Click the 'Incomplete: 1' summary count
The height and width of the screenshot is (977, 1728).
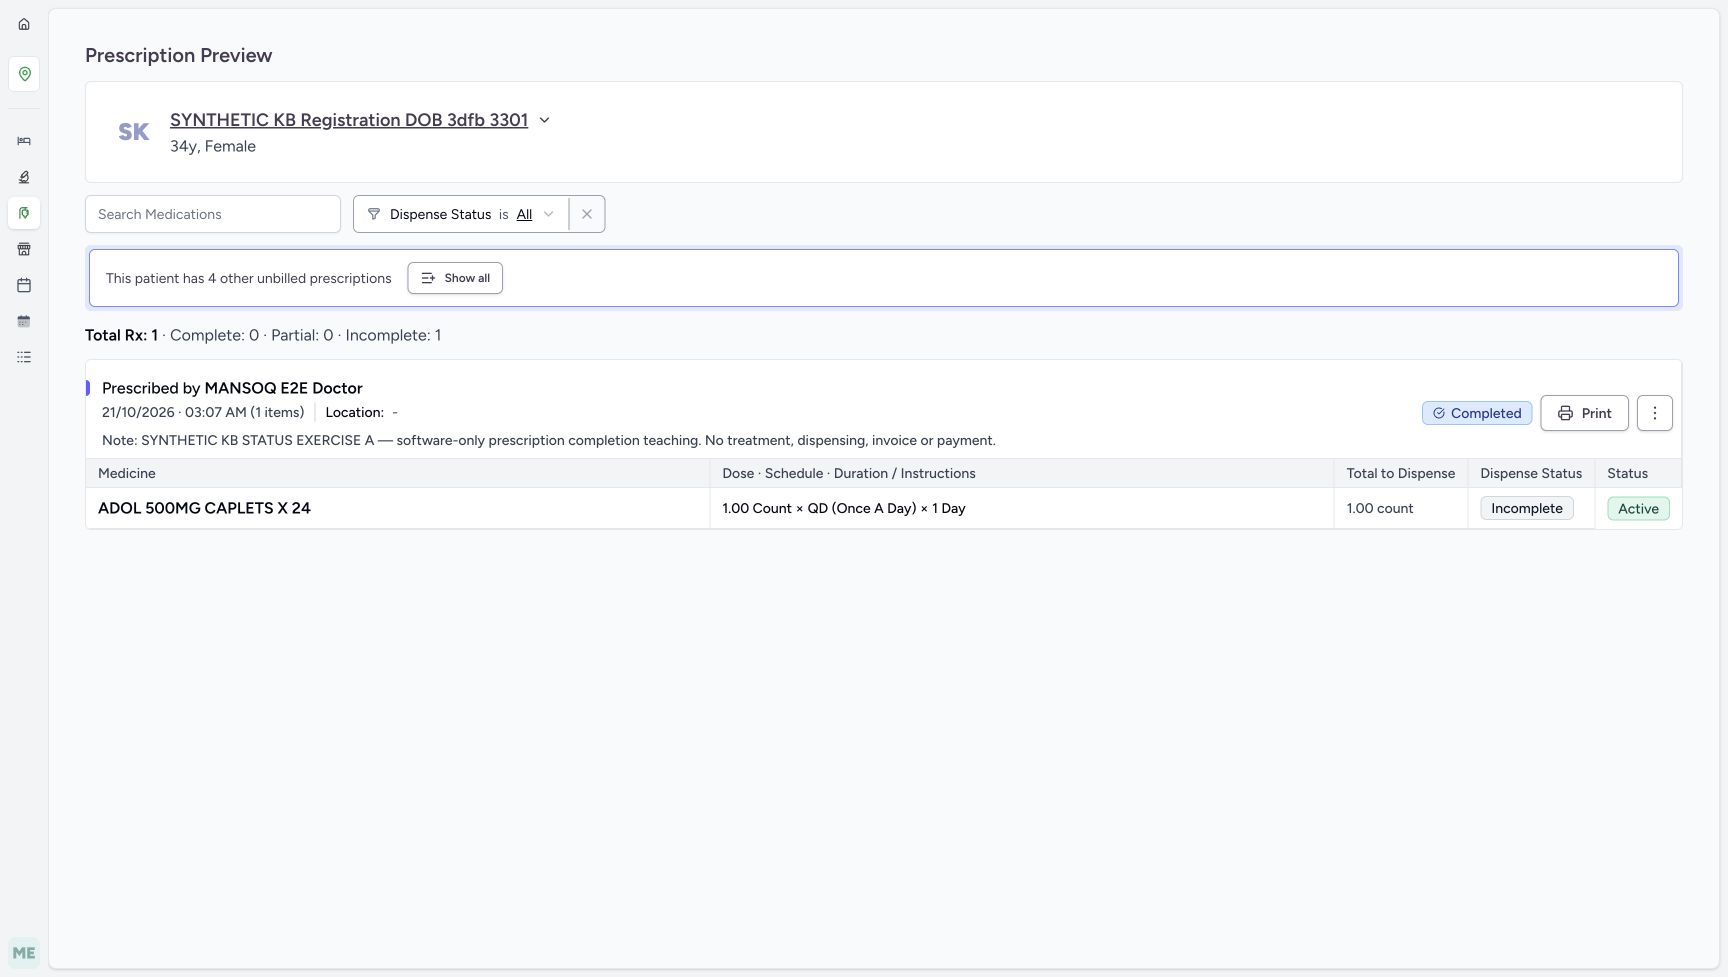[393, 335]
